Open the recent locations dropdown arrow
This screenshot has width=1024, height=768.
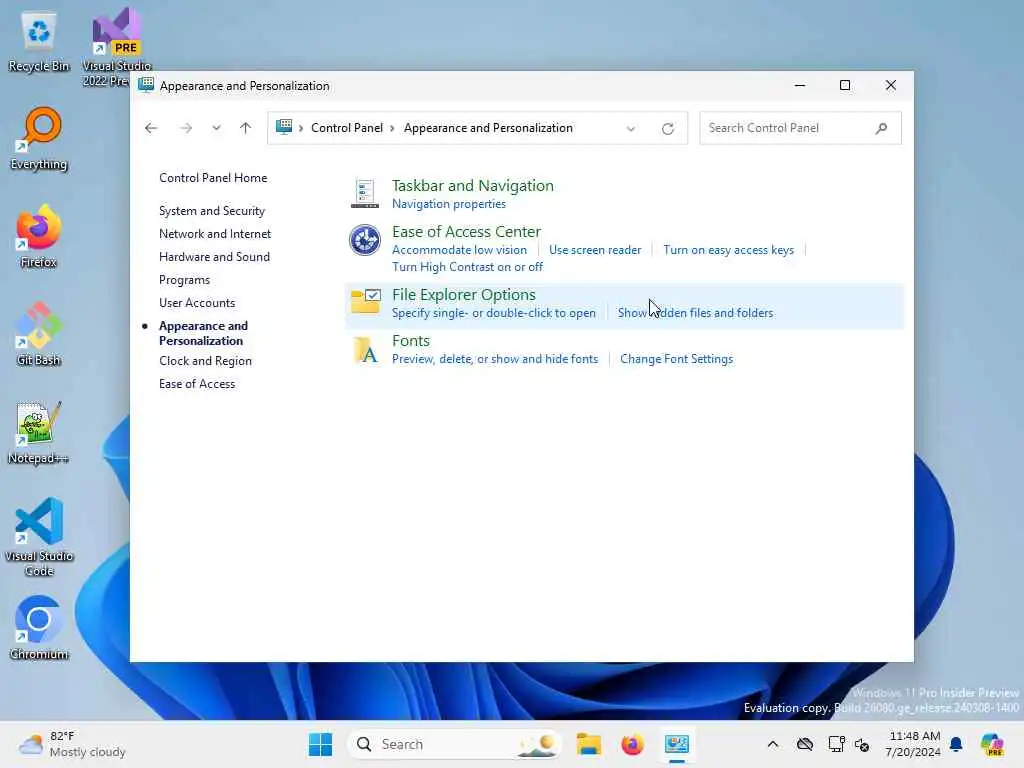click(216, 128)
